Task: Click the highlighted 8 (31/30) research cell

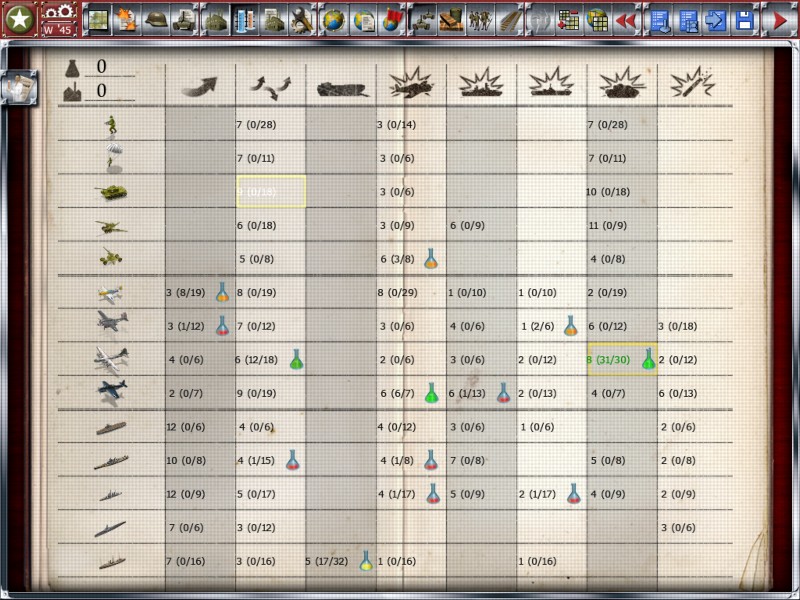Action: click(x=622, y=359)
